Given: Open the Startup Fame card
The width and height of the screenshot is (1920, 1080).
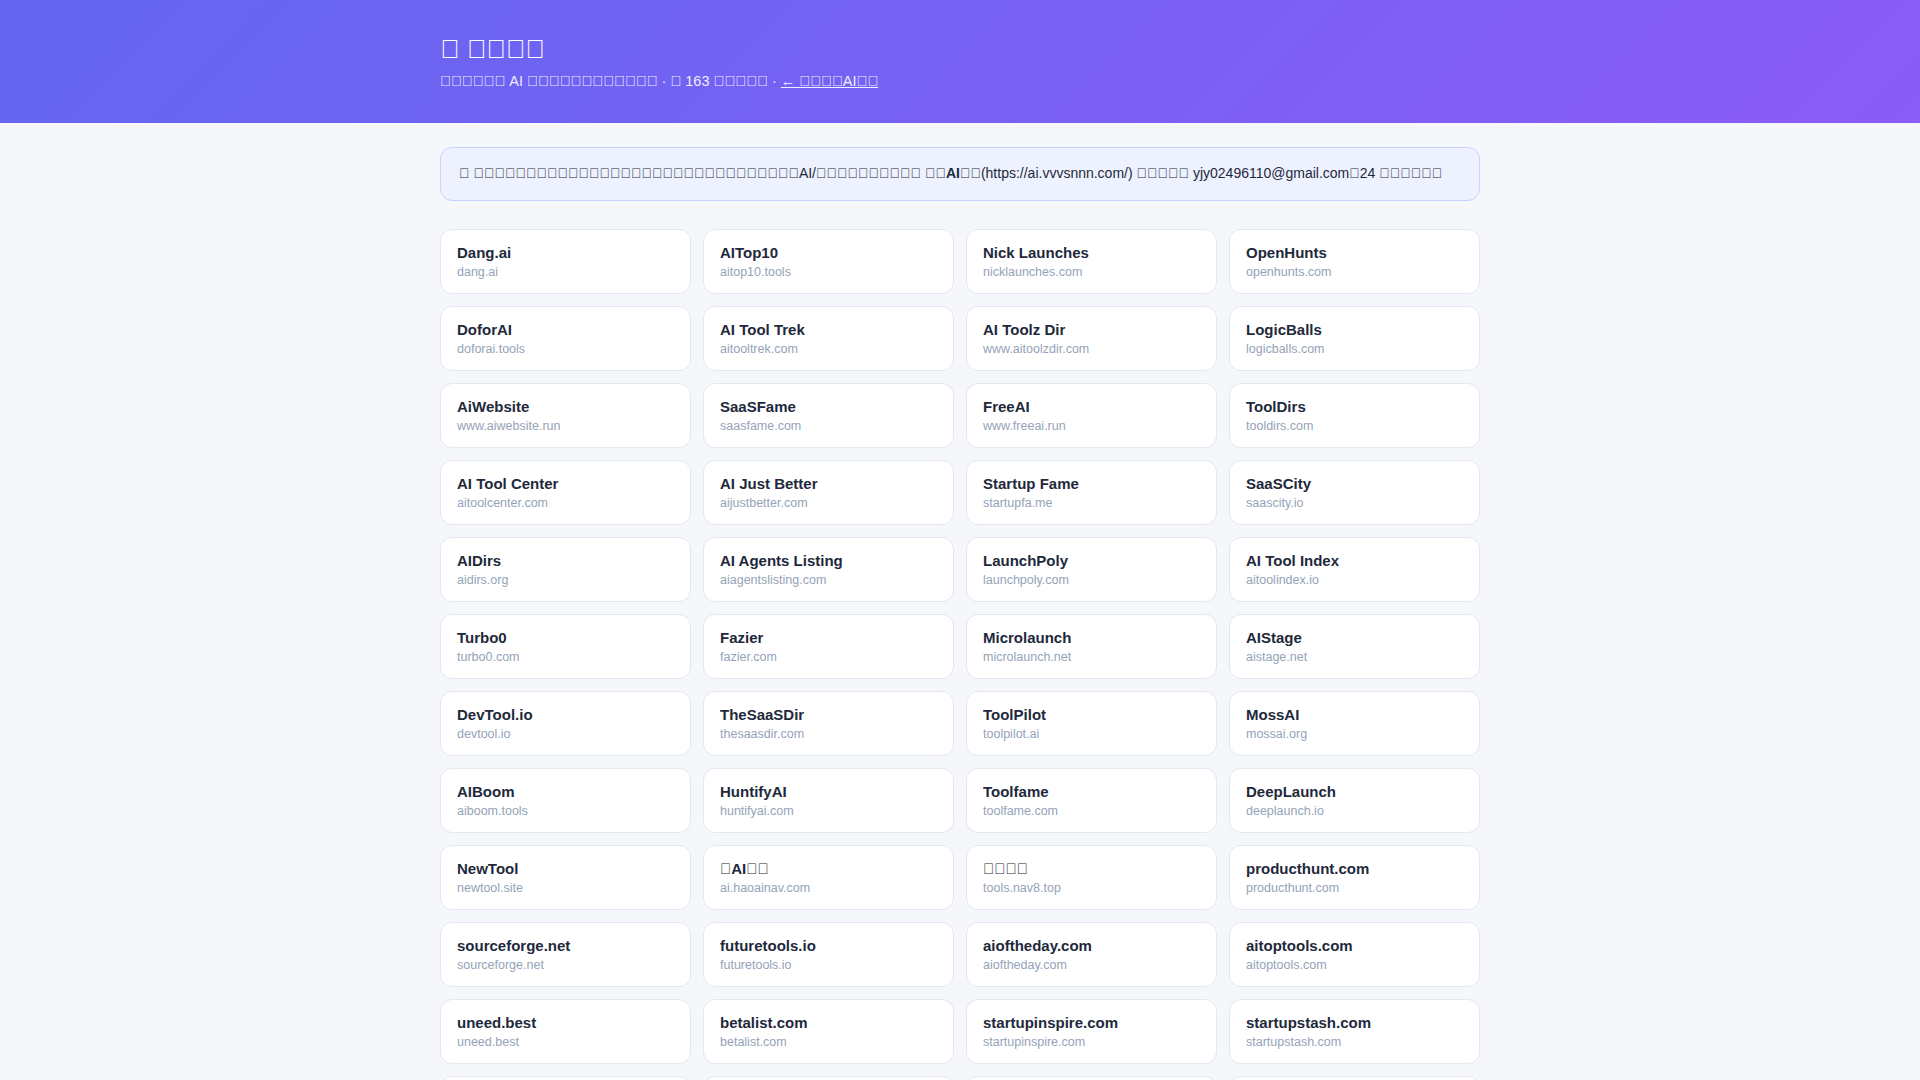Looking at the screenshot, I should (1091, 492).
